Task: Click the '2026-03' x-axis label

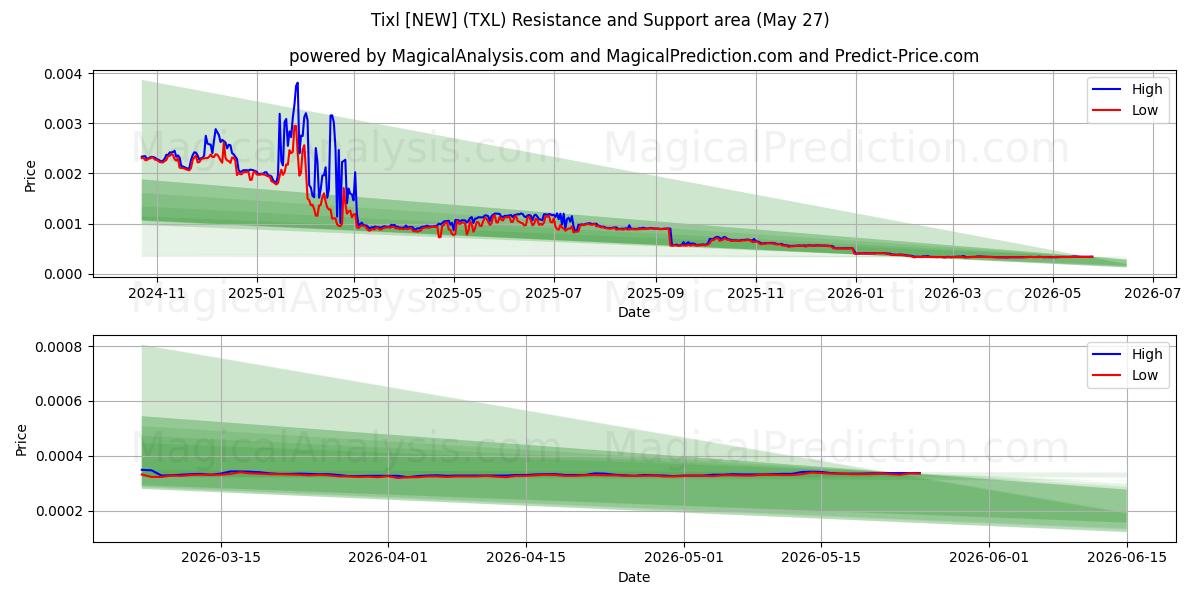Action: click(x=953, y=294)
